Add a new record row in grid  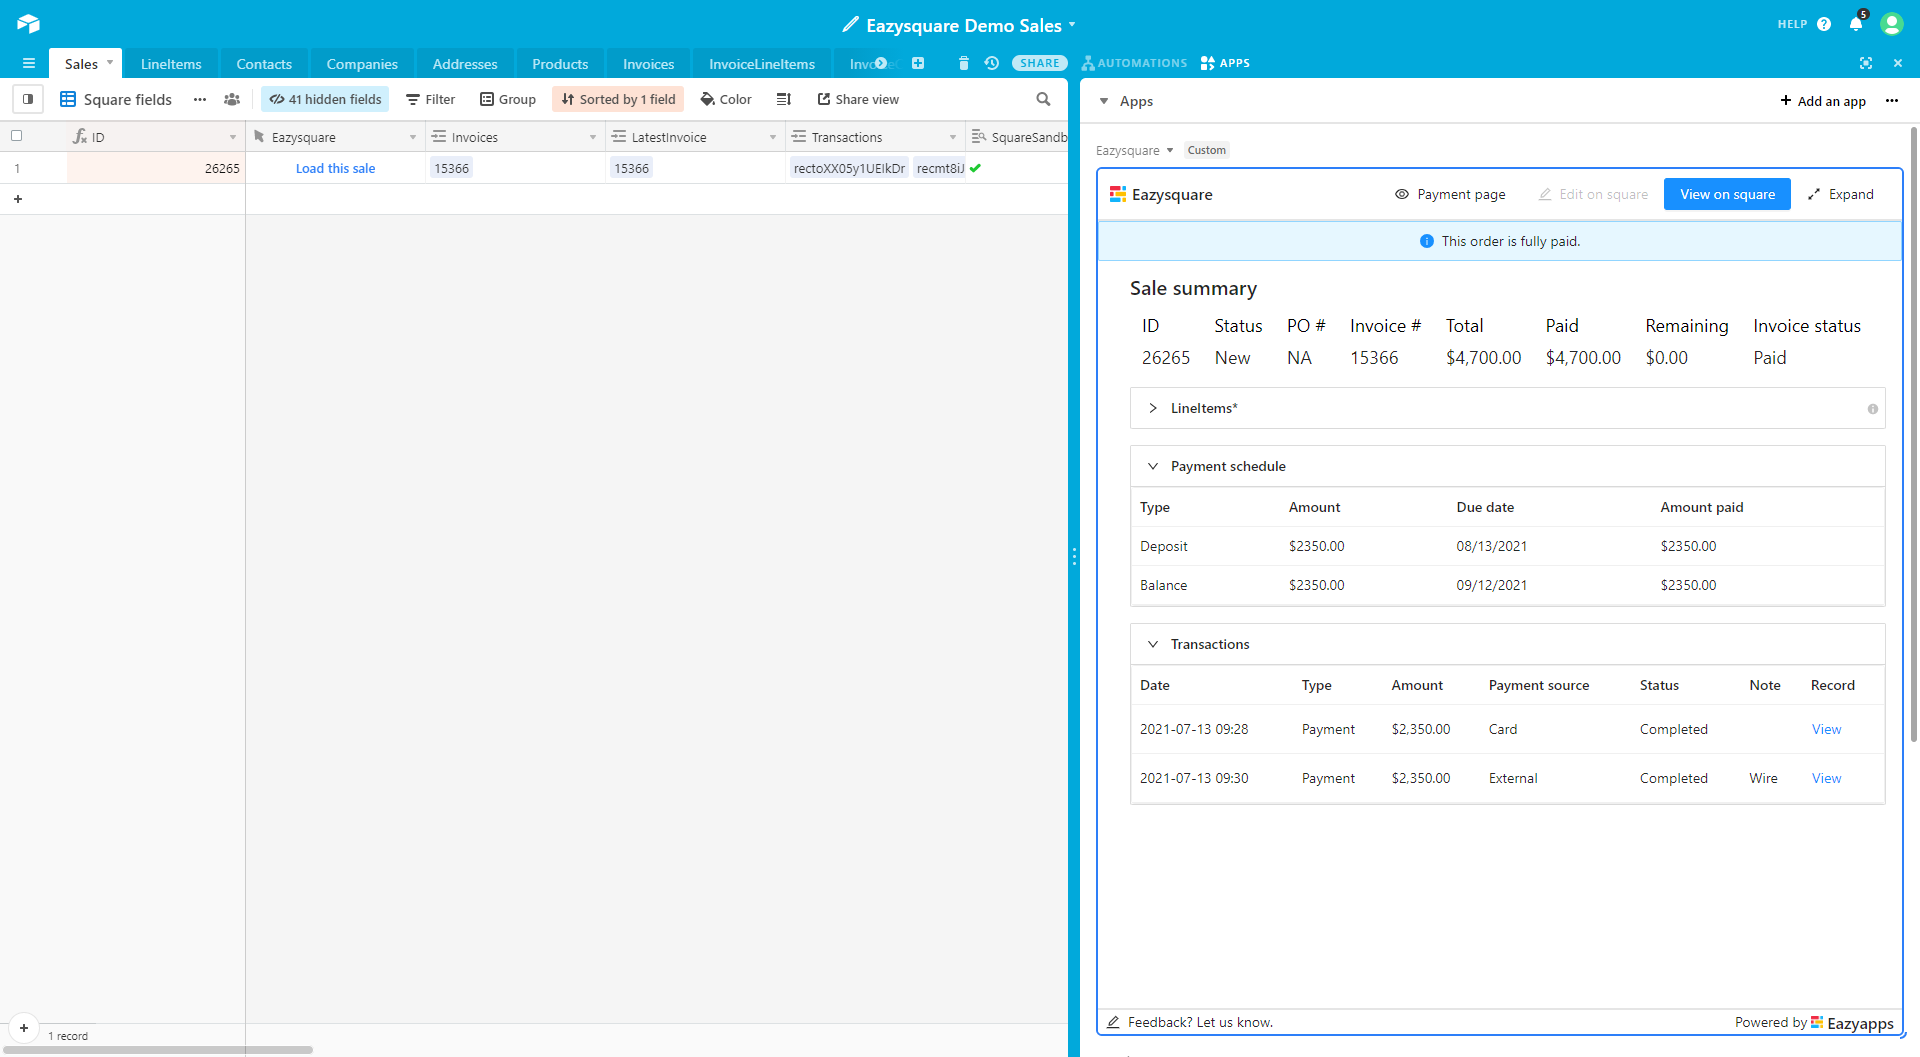coord(18,199)
